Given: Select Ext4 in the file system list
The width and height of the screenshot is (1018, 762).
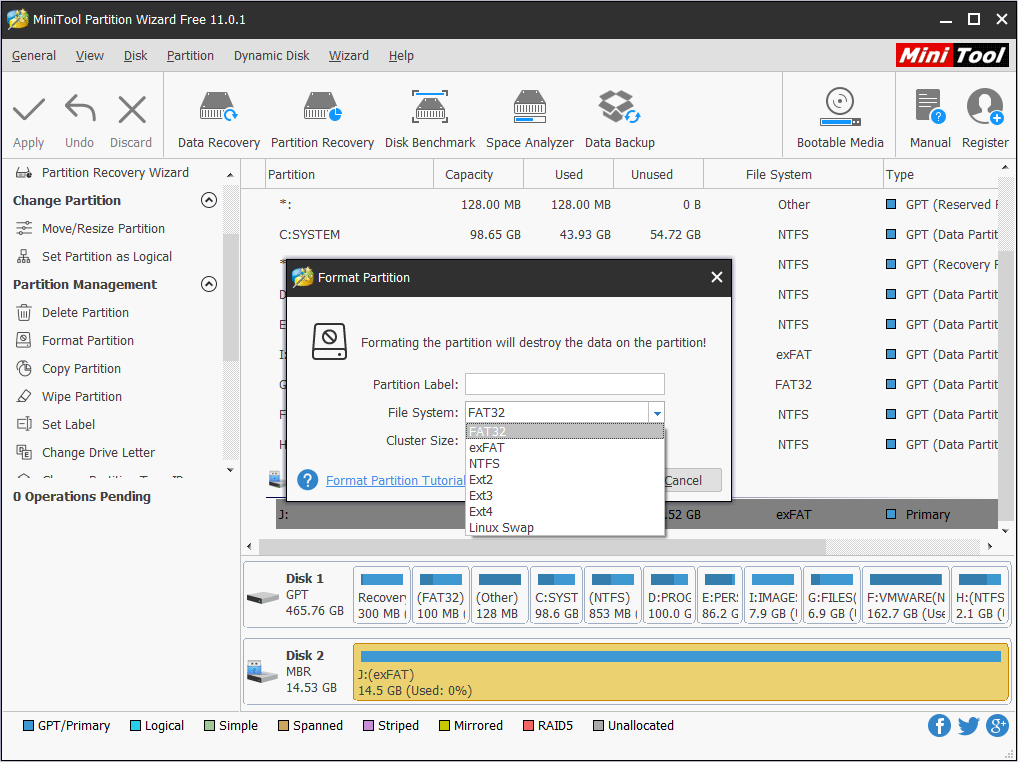Looking at the screenshot, I should pyautogui.click(x=481, y=512).
